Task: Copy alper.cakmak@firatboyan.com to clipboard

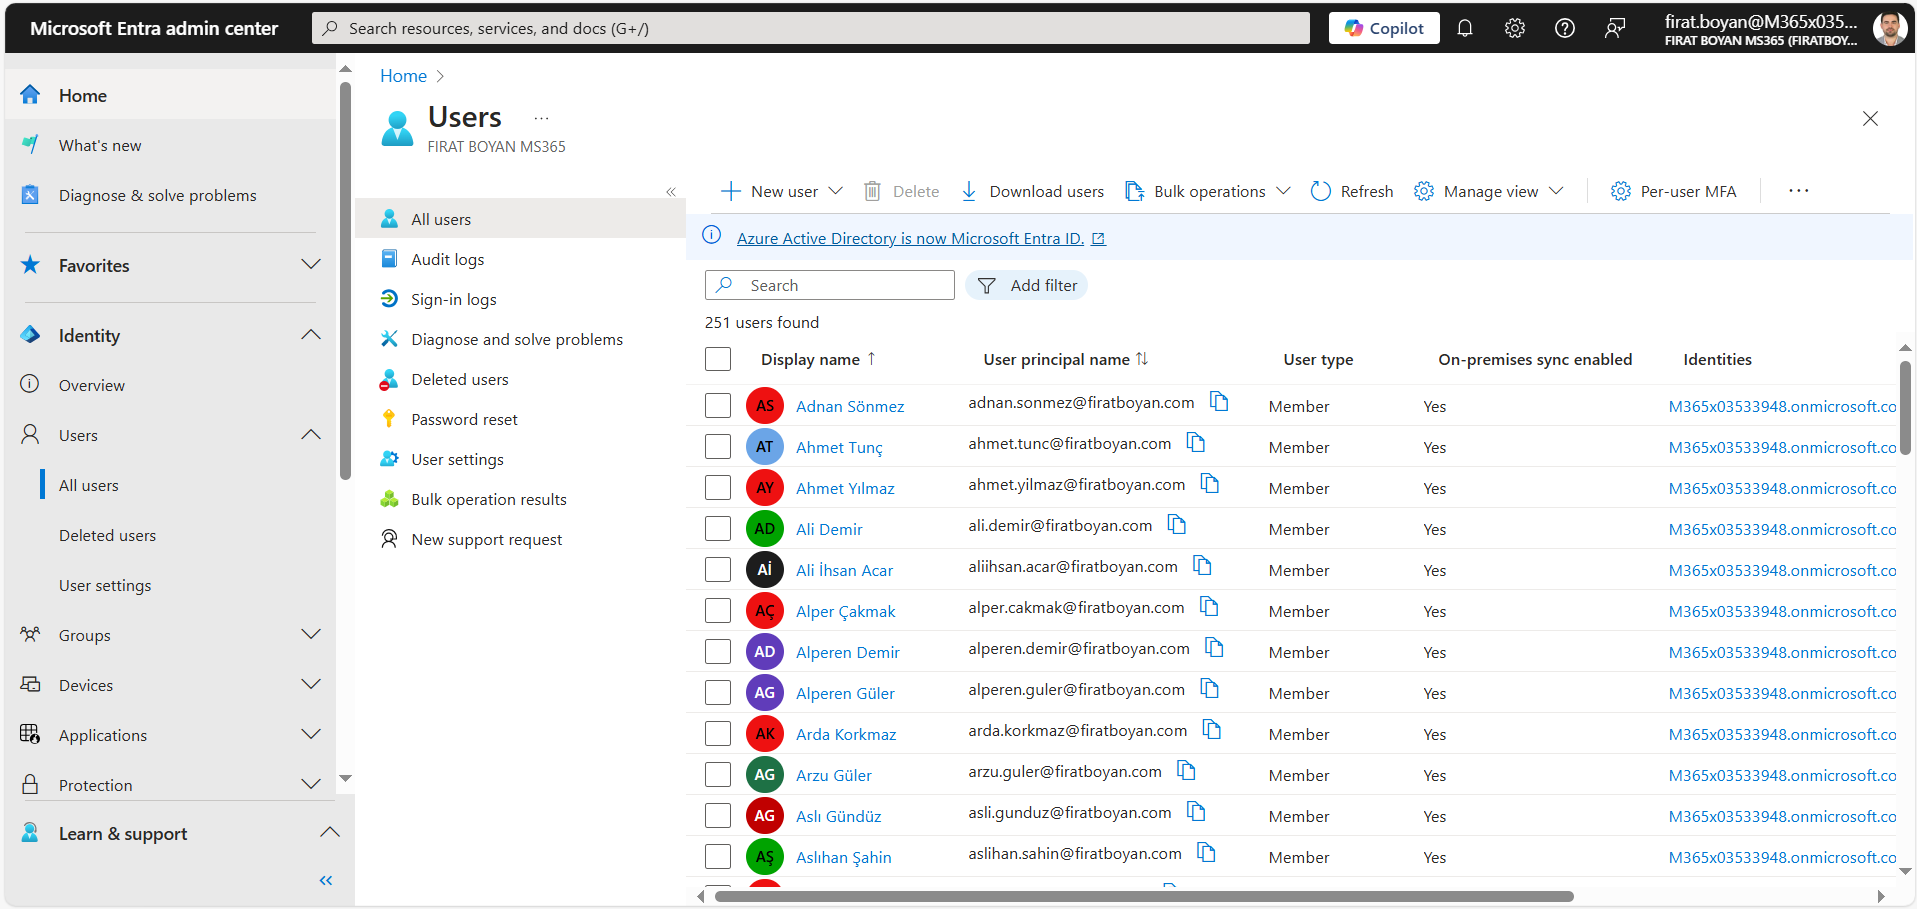Action: click(1209, 607)
